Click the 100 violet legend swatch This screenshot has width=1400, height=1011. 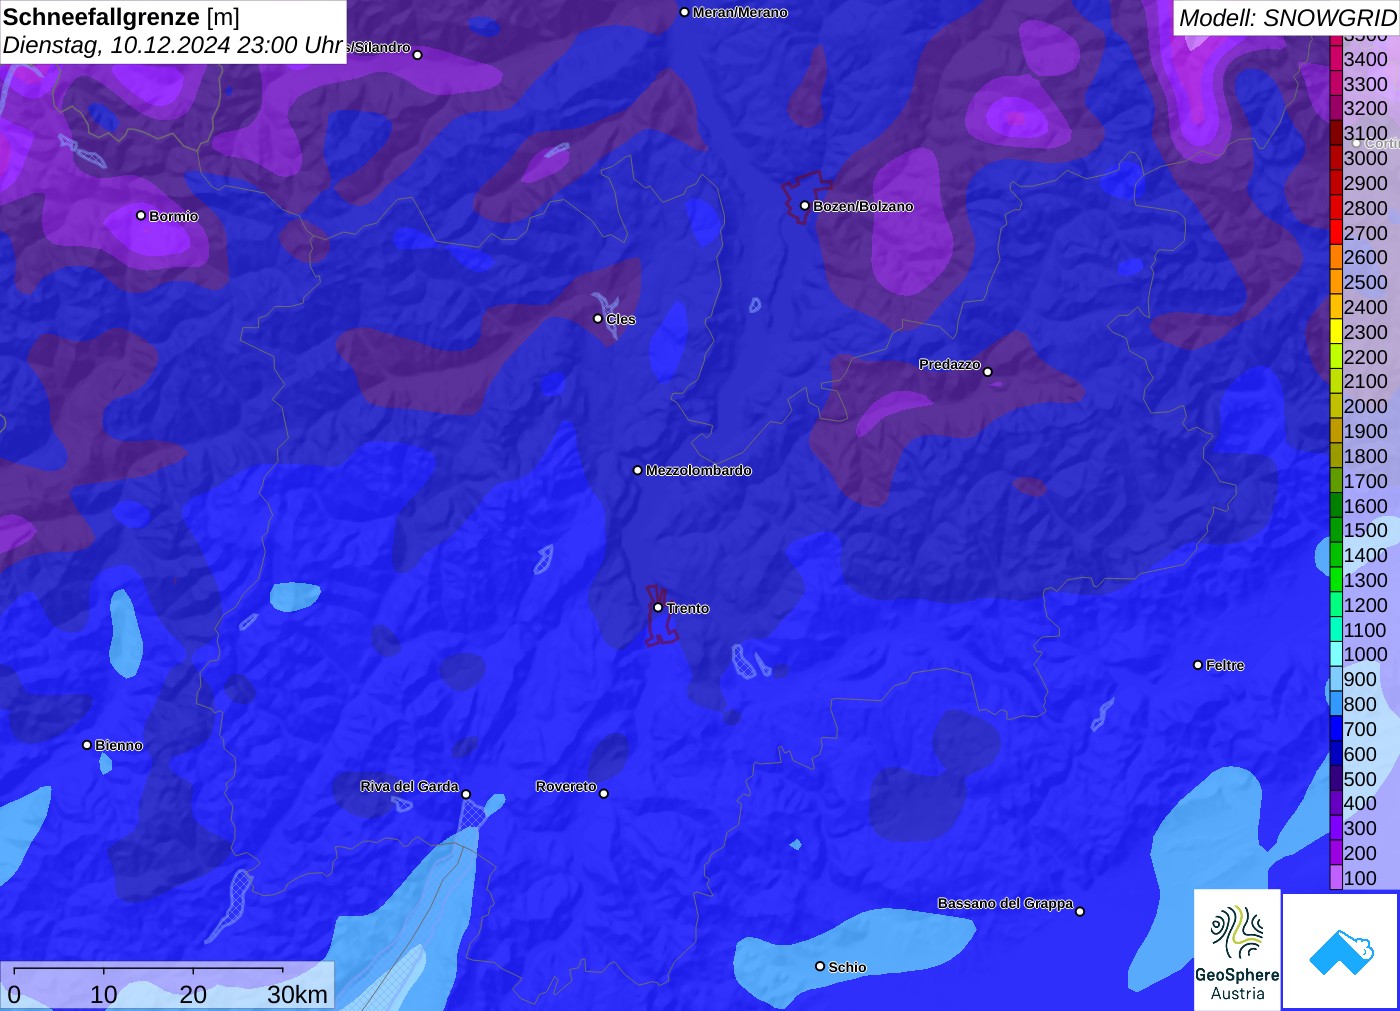(x=1336, y=878)
